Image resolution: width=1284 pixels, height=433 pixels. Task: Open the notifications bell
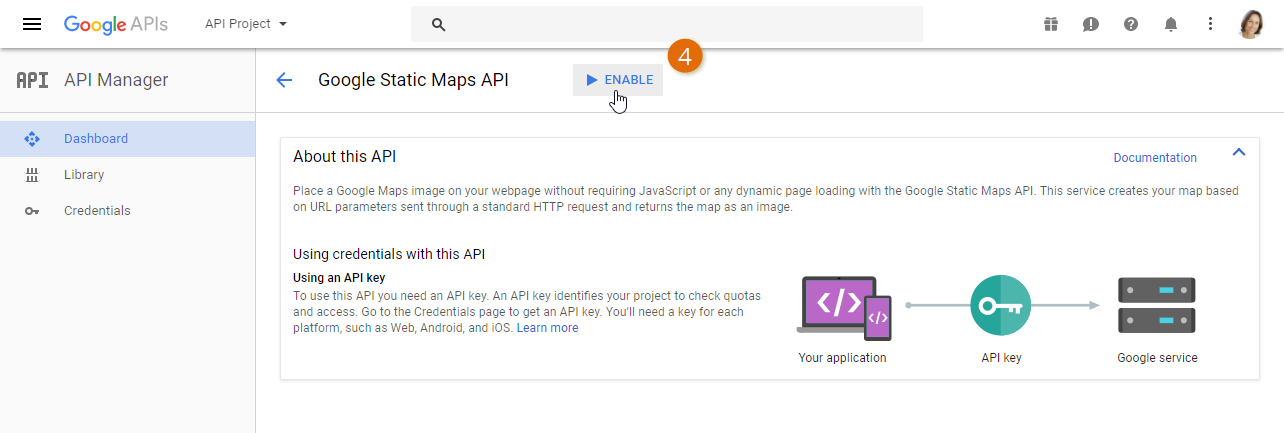[1171, 24]
